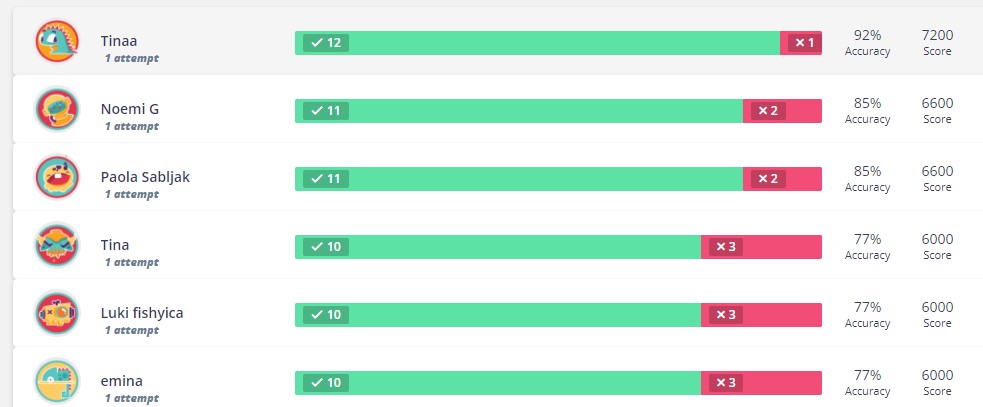The image size is (983, 407).
Task: Select Paola Sabljak's avatar icon
Action: coord(57,177)
